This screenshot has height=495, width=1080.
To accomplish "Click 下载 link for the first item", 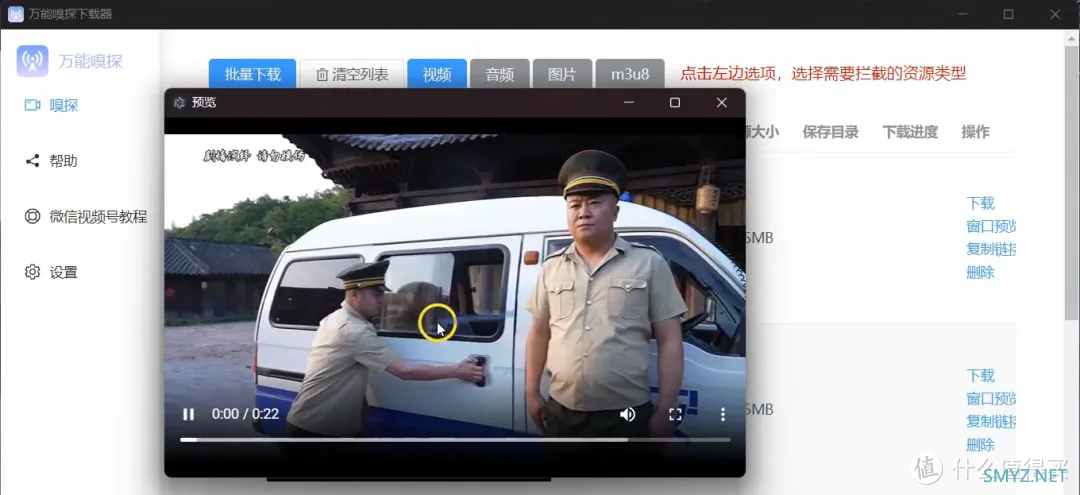I will [980, 203].
